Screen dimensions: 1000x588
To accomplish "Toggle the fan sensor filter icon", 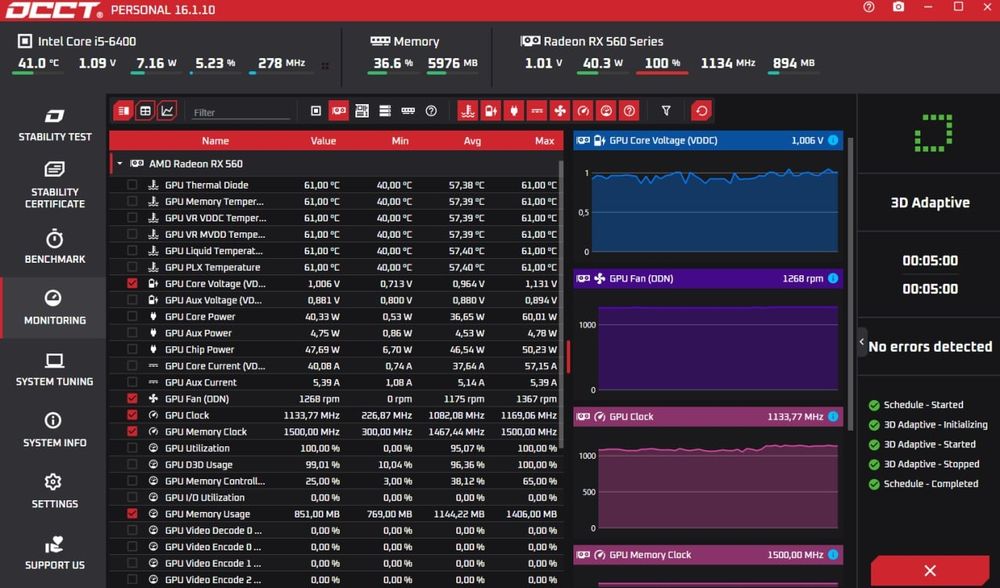I will coord(560,111).
